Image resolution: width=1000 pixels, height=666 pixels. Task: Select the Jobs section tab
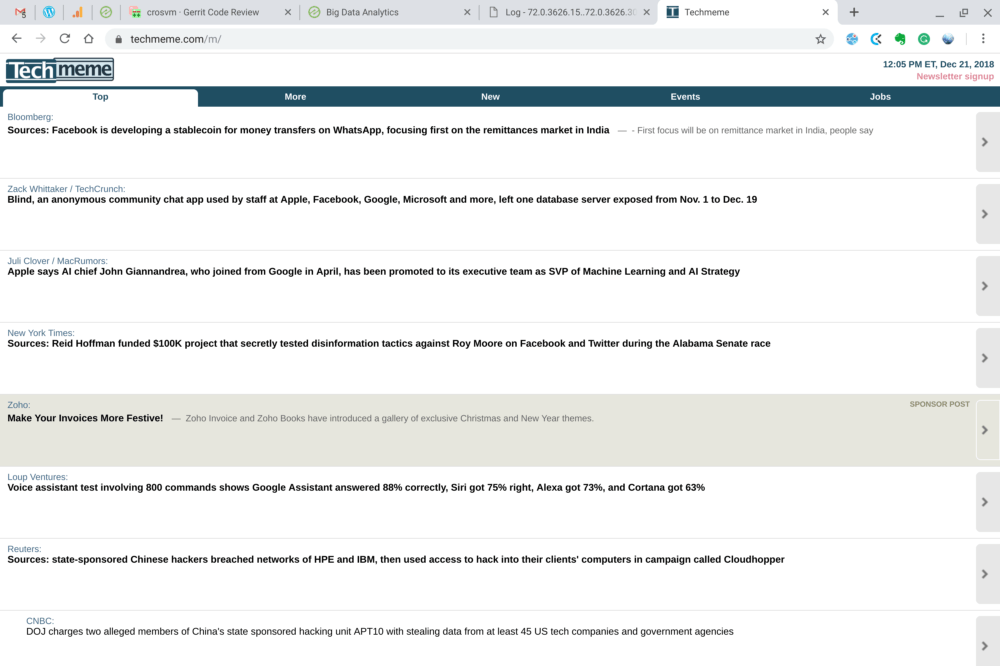point(880,97)
